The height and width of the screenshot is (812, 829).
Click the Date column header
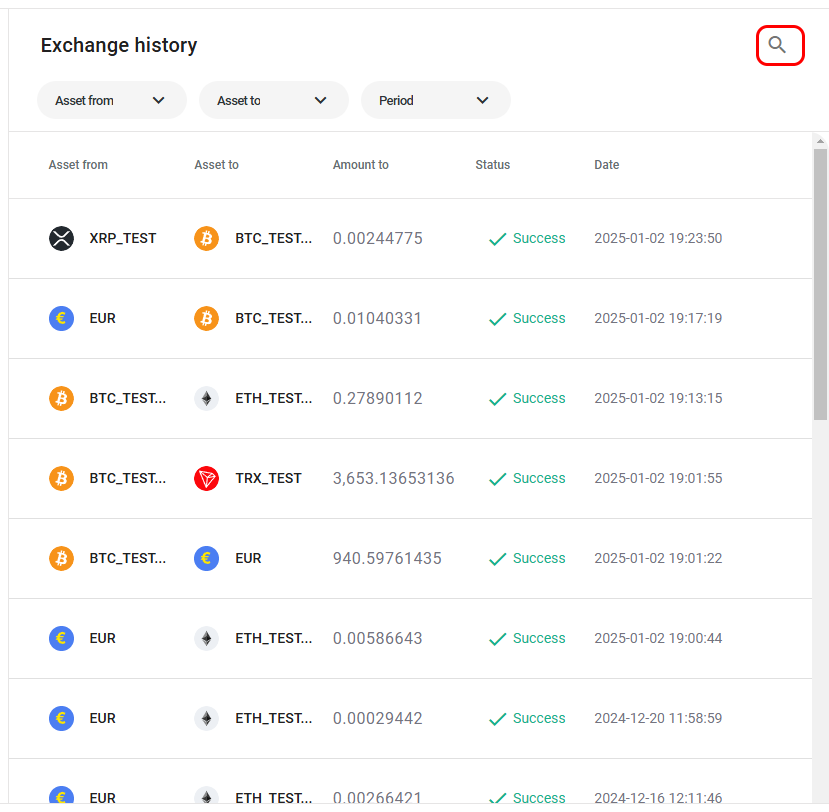pos(606,165)
